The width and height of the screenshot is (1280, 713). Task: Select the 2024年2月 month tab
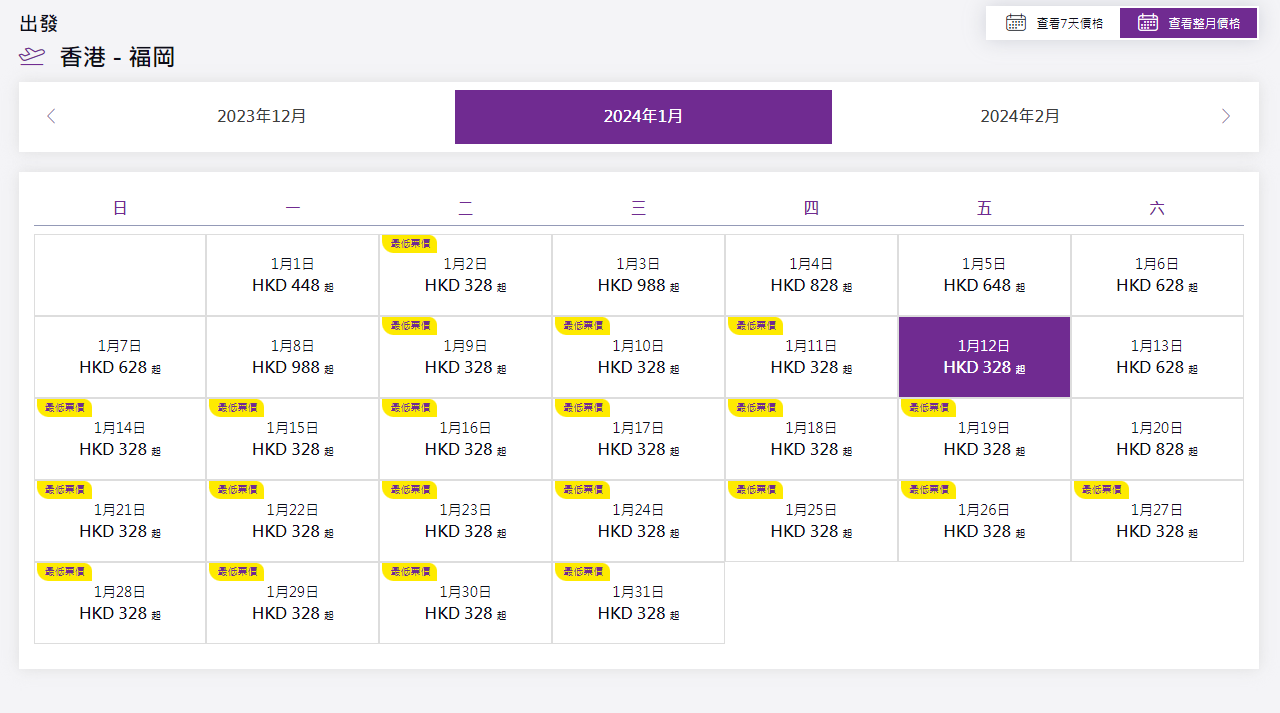coord(1020,117)
